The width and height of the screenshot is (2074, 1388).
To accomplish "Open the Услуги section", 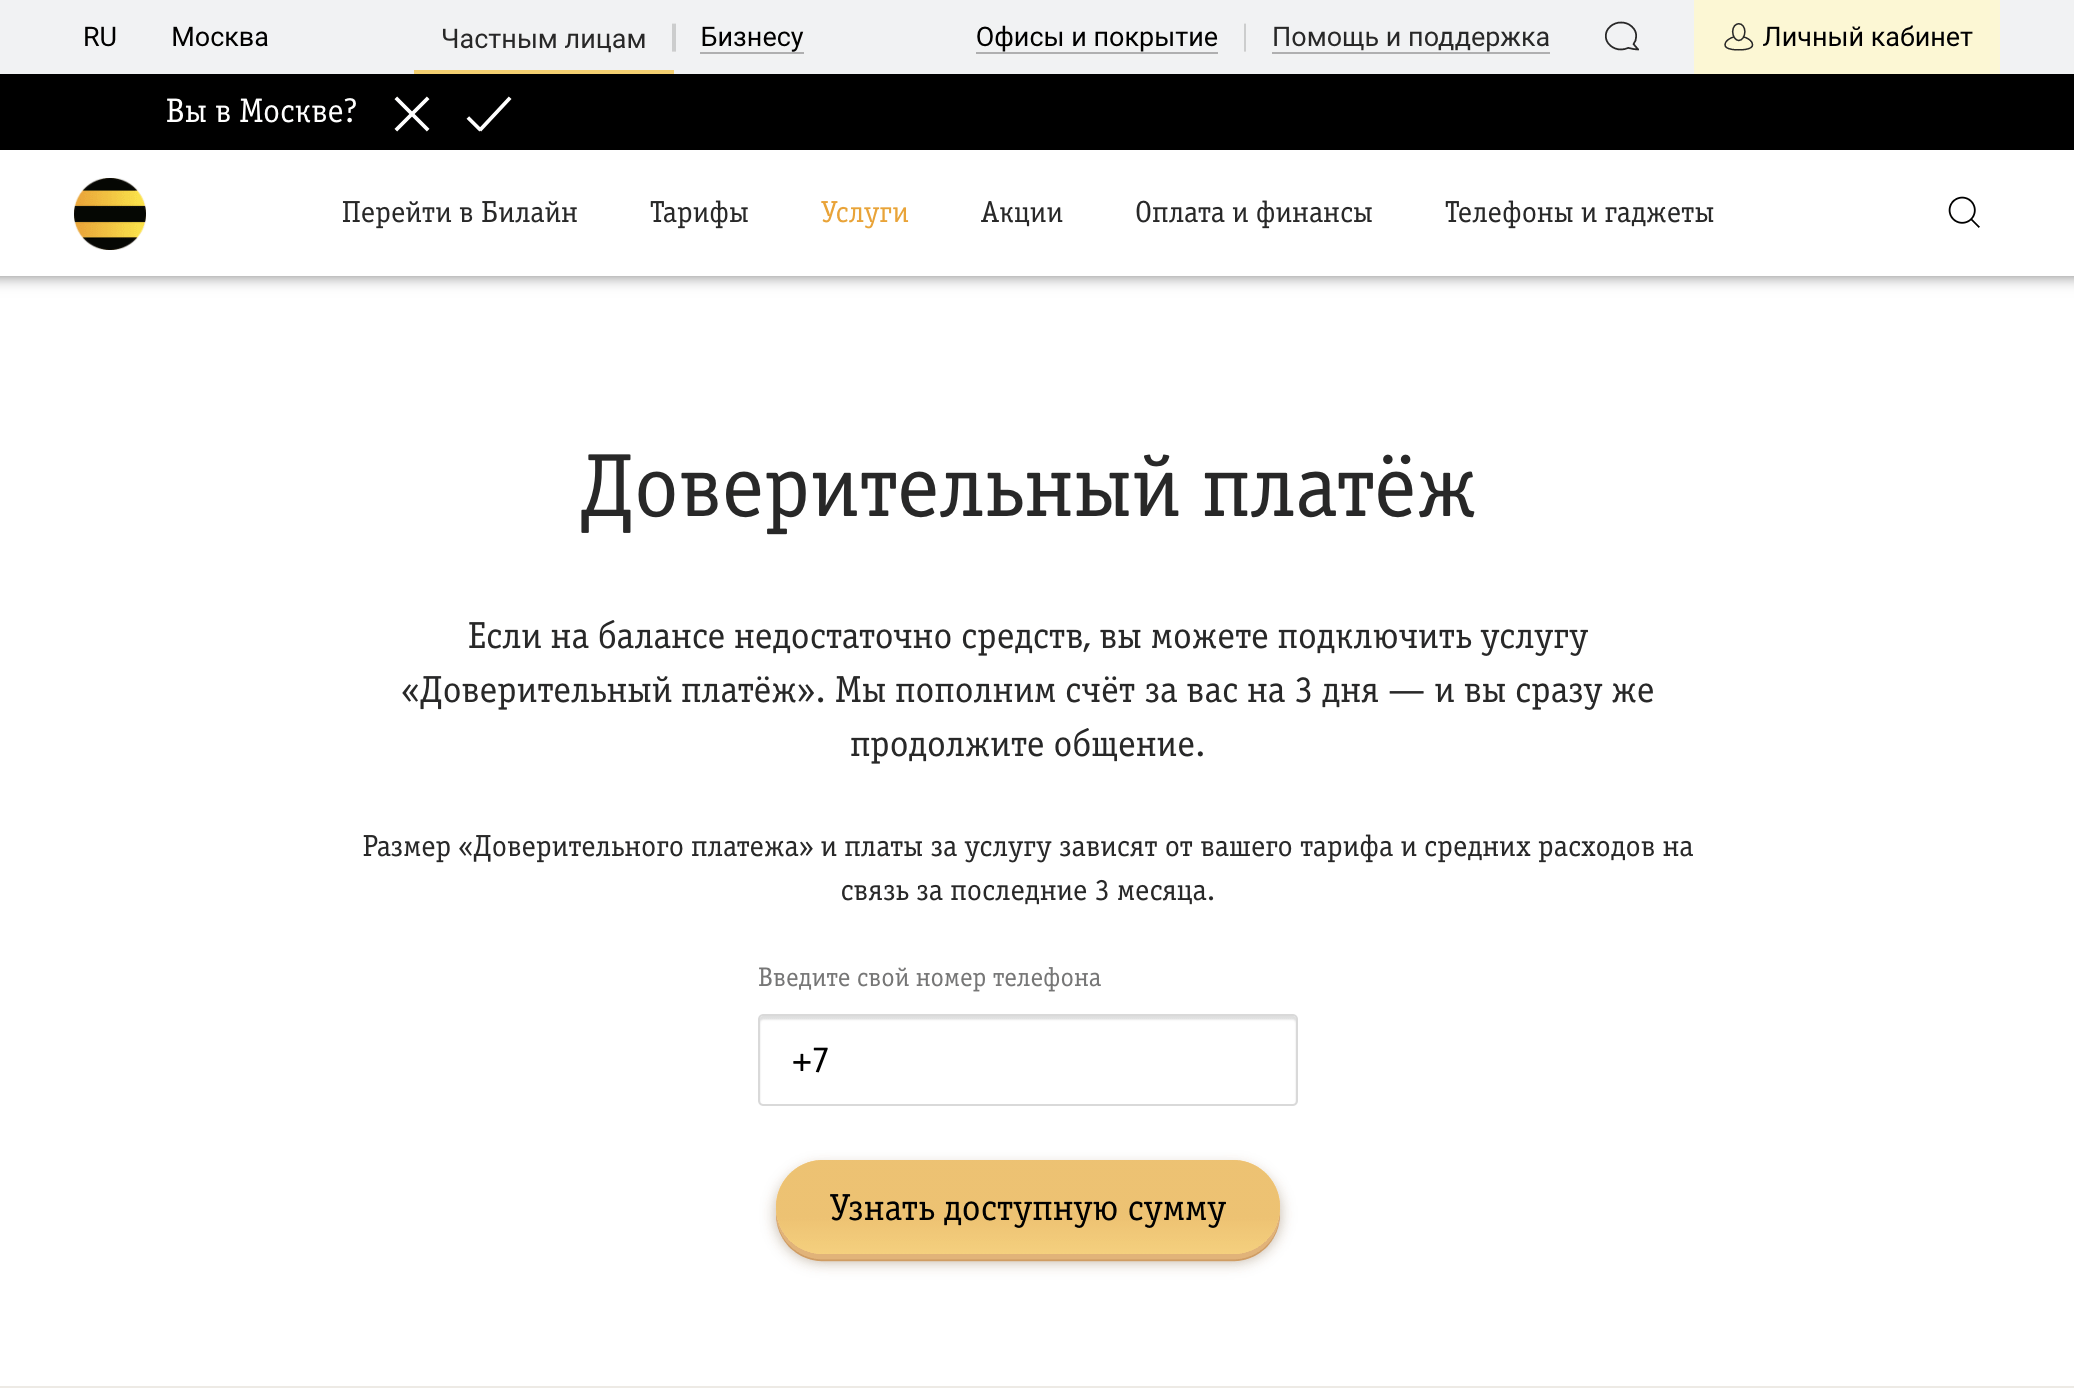I will click(x=865, y=212).
